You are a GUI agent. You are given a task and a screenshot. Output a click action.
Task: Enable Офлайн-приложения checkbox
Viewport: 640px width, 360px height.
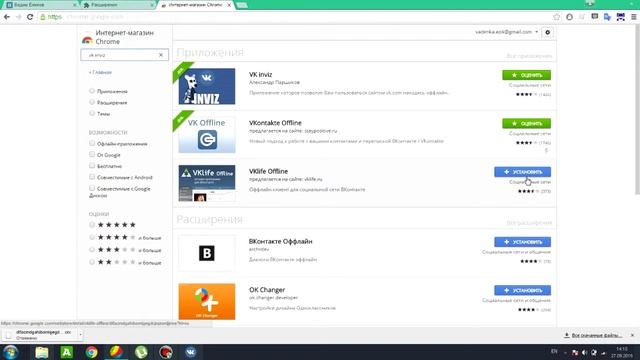tap(92, 143)
